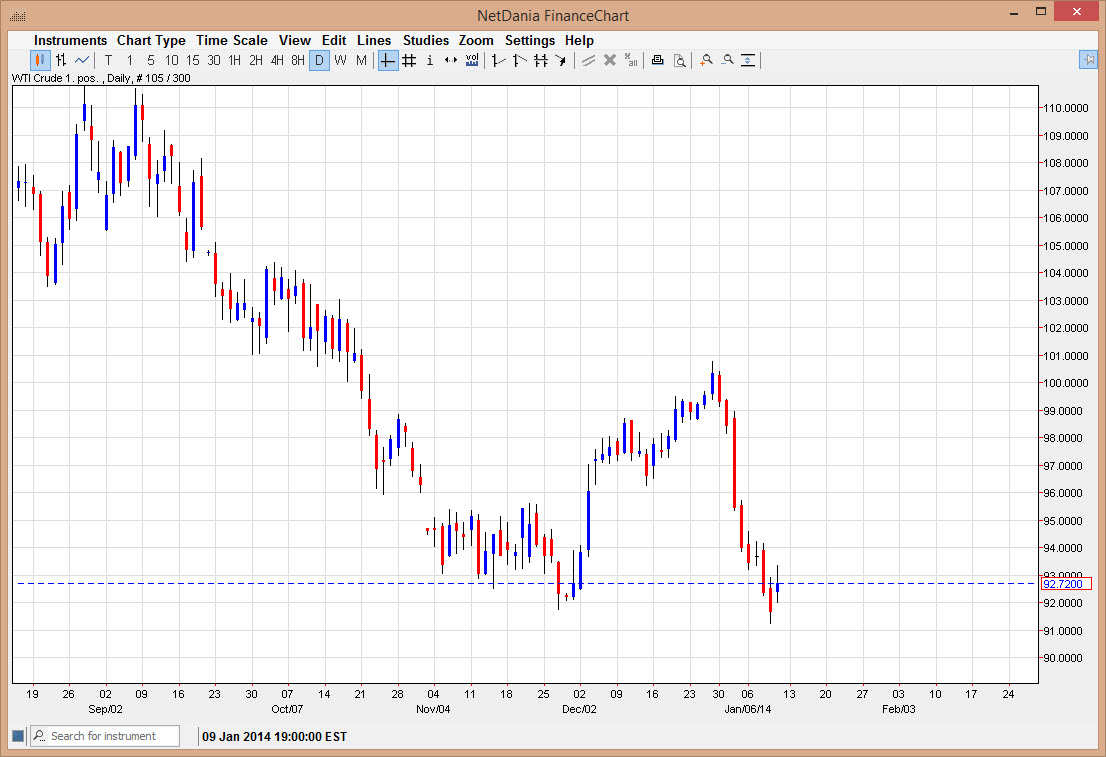Open the Studies menu

426,40
